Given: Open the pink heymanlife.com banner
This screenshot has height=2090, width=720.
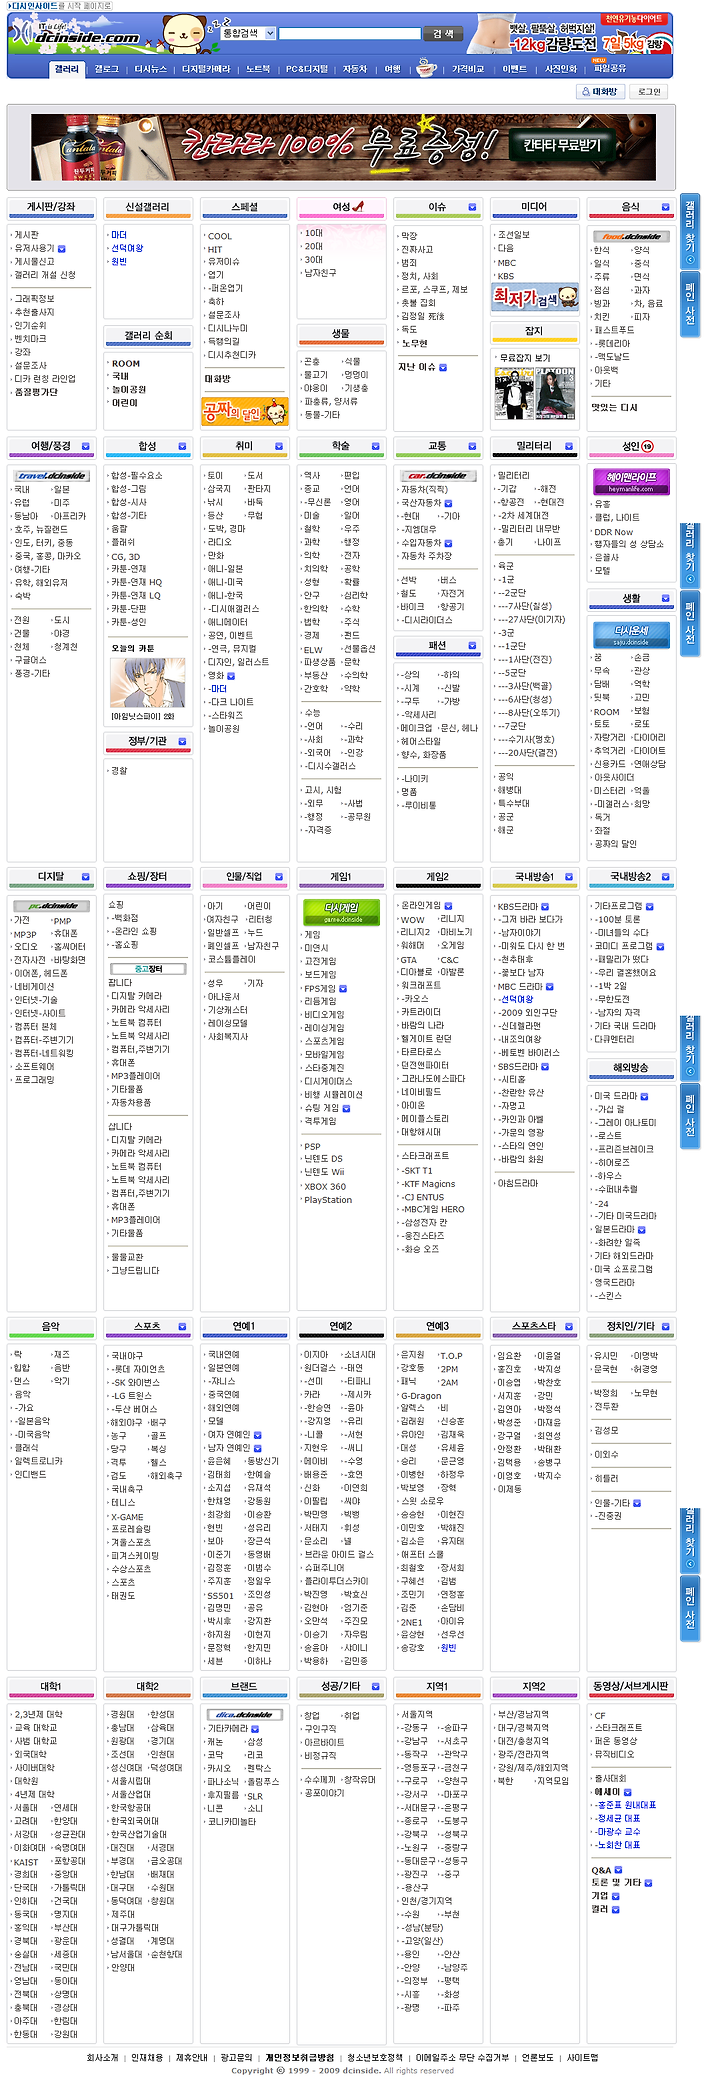Looking at the screenshot, I should click(631, 482).
